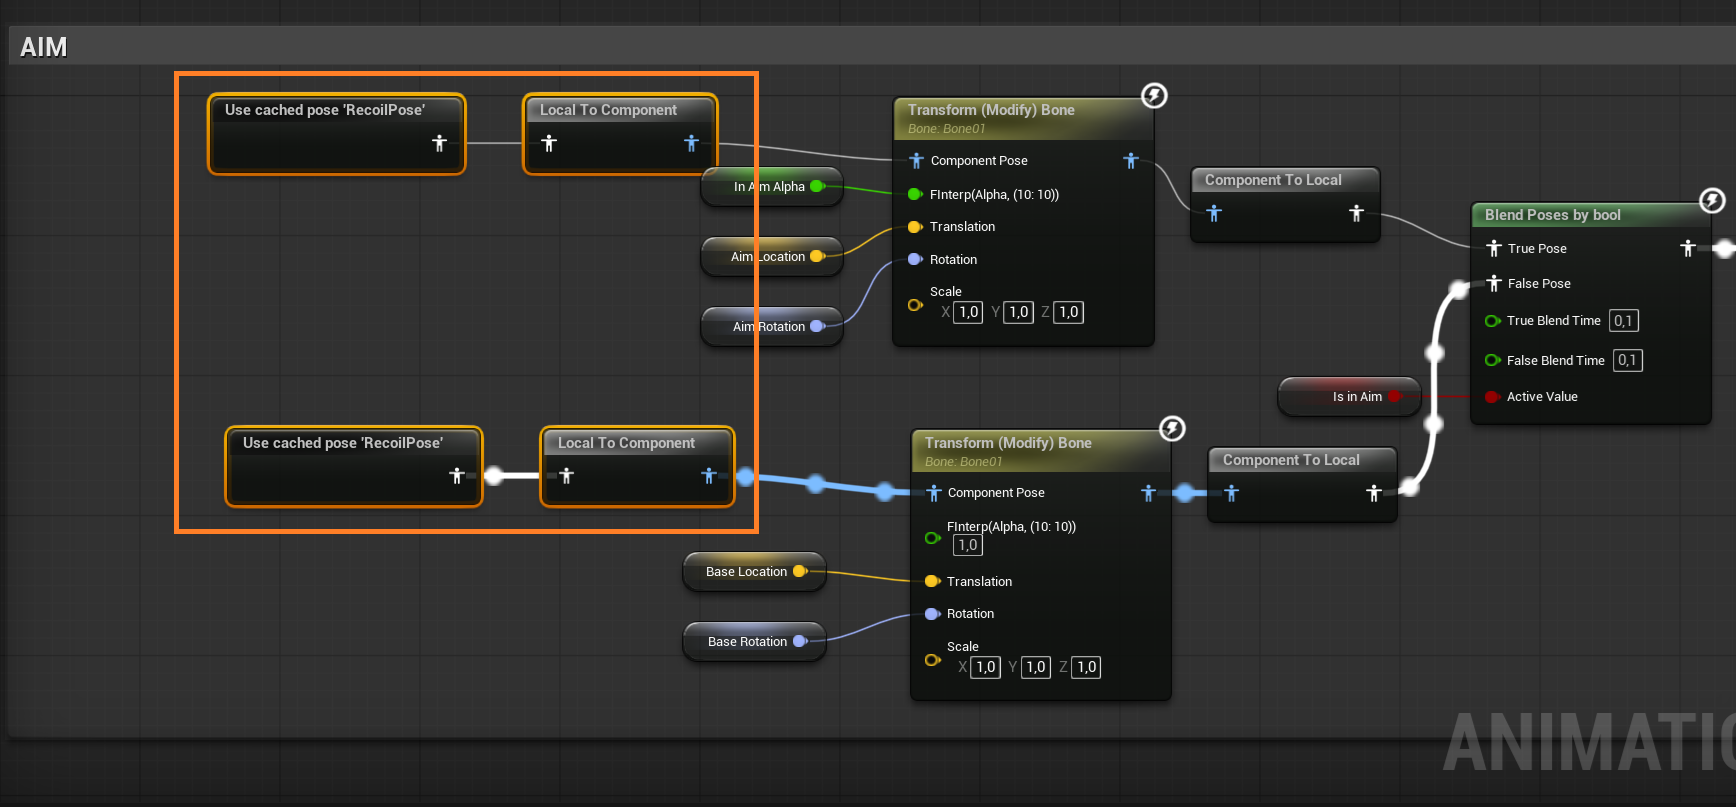This screenshot has width=1736, height=807.
Task: Select the AIM comment box title bar
Action: [800, 47]
